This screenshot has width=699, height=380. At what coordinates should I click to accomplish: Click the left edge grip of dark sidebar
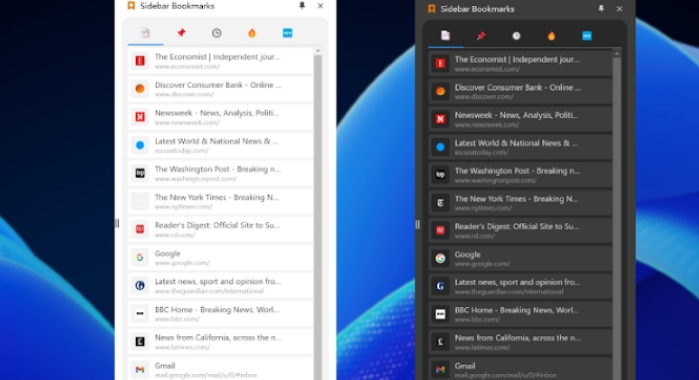(417, 225)
